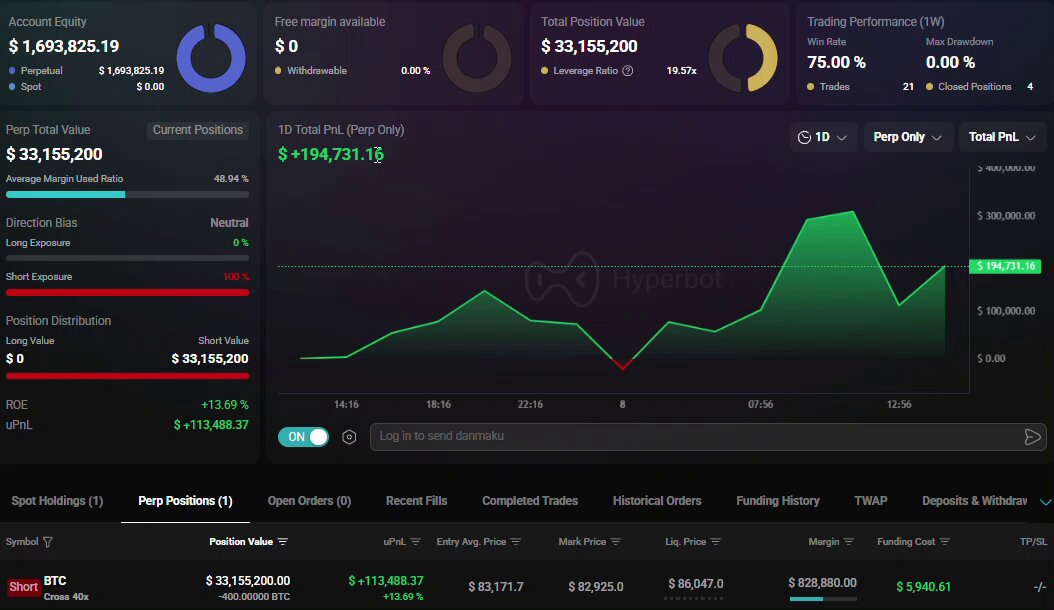1054x610 pixels.
Task: Click the Account Equity donut chart
Action: click(x=211, y=58)
